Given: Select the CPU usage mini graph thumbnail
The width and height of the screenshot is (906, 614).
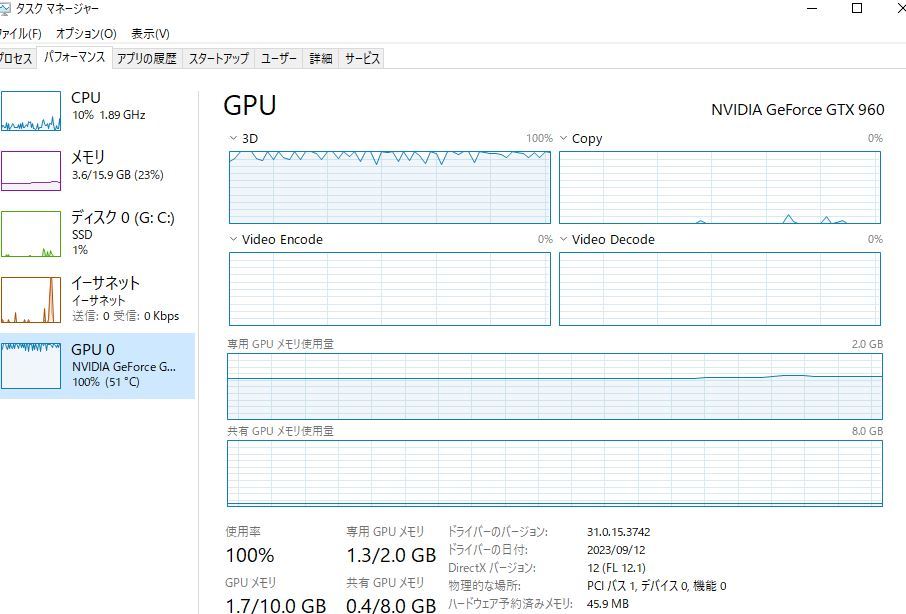Looking at the screenshot, I should click(31, 111).
